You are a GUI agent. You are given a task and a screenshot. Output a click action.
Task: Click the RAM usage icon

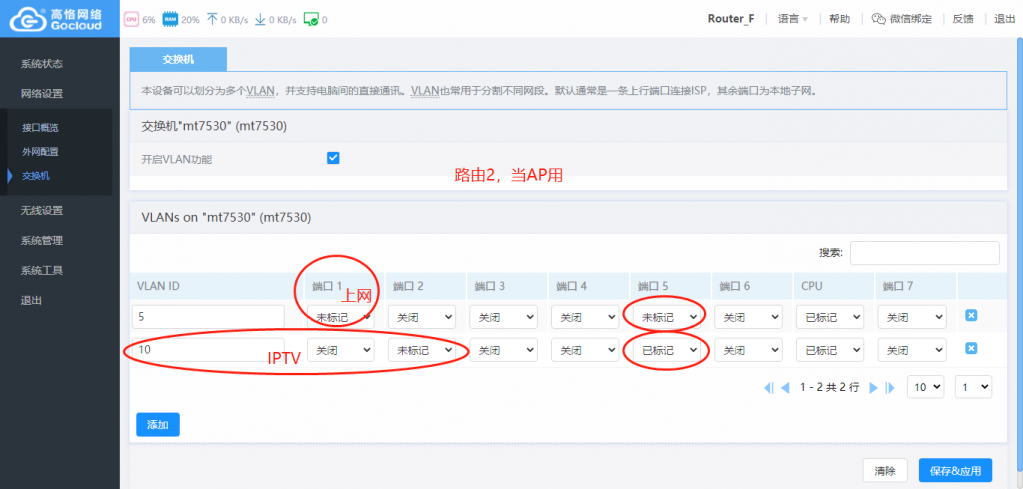169,19
